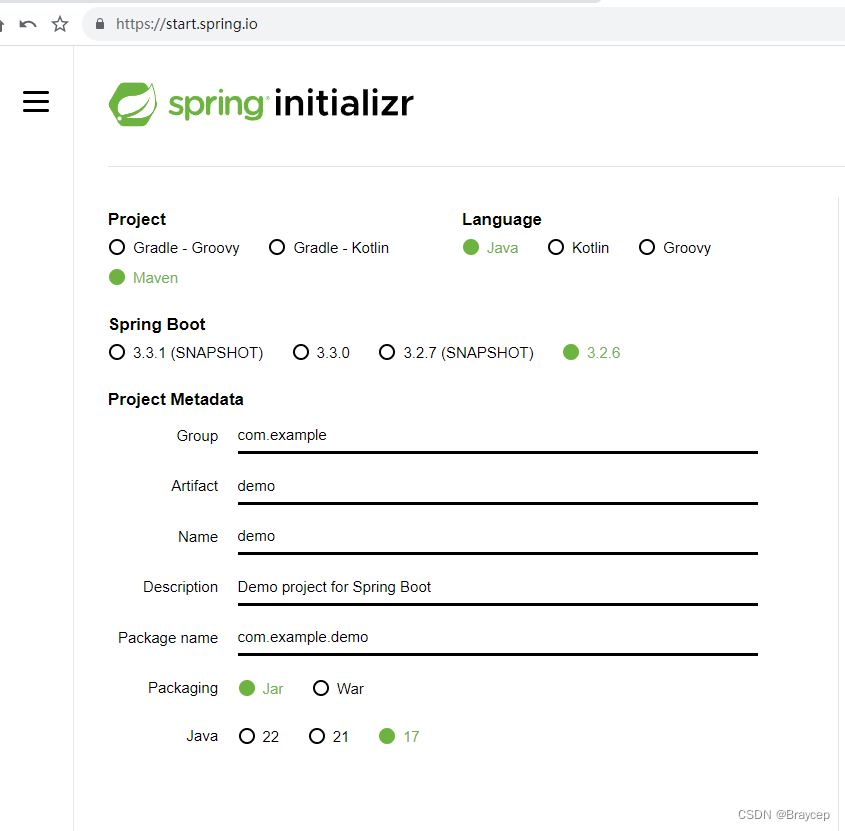This screenshot has width=845, height=831.
Task: Open the hamburger side menu
Action: 36,101
